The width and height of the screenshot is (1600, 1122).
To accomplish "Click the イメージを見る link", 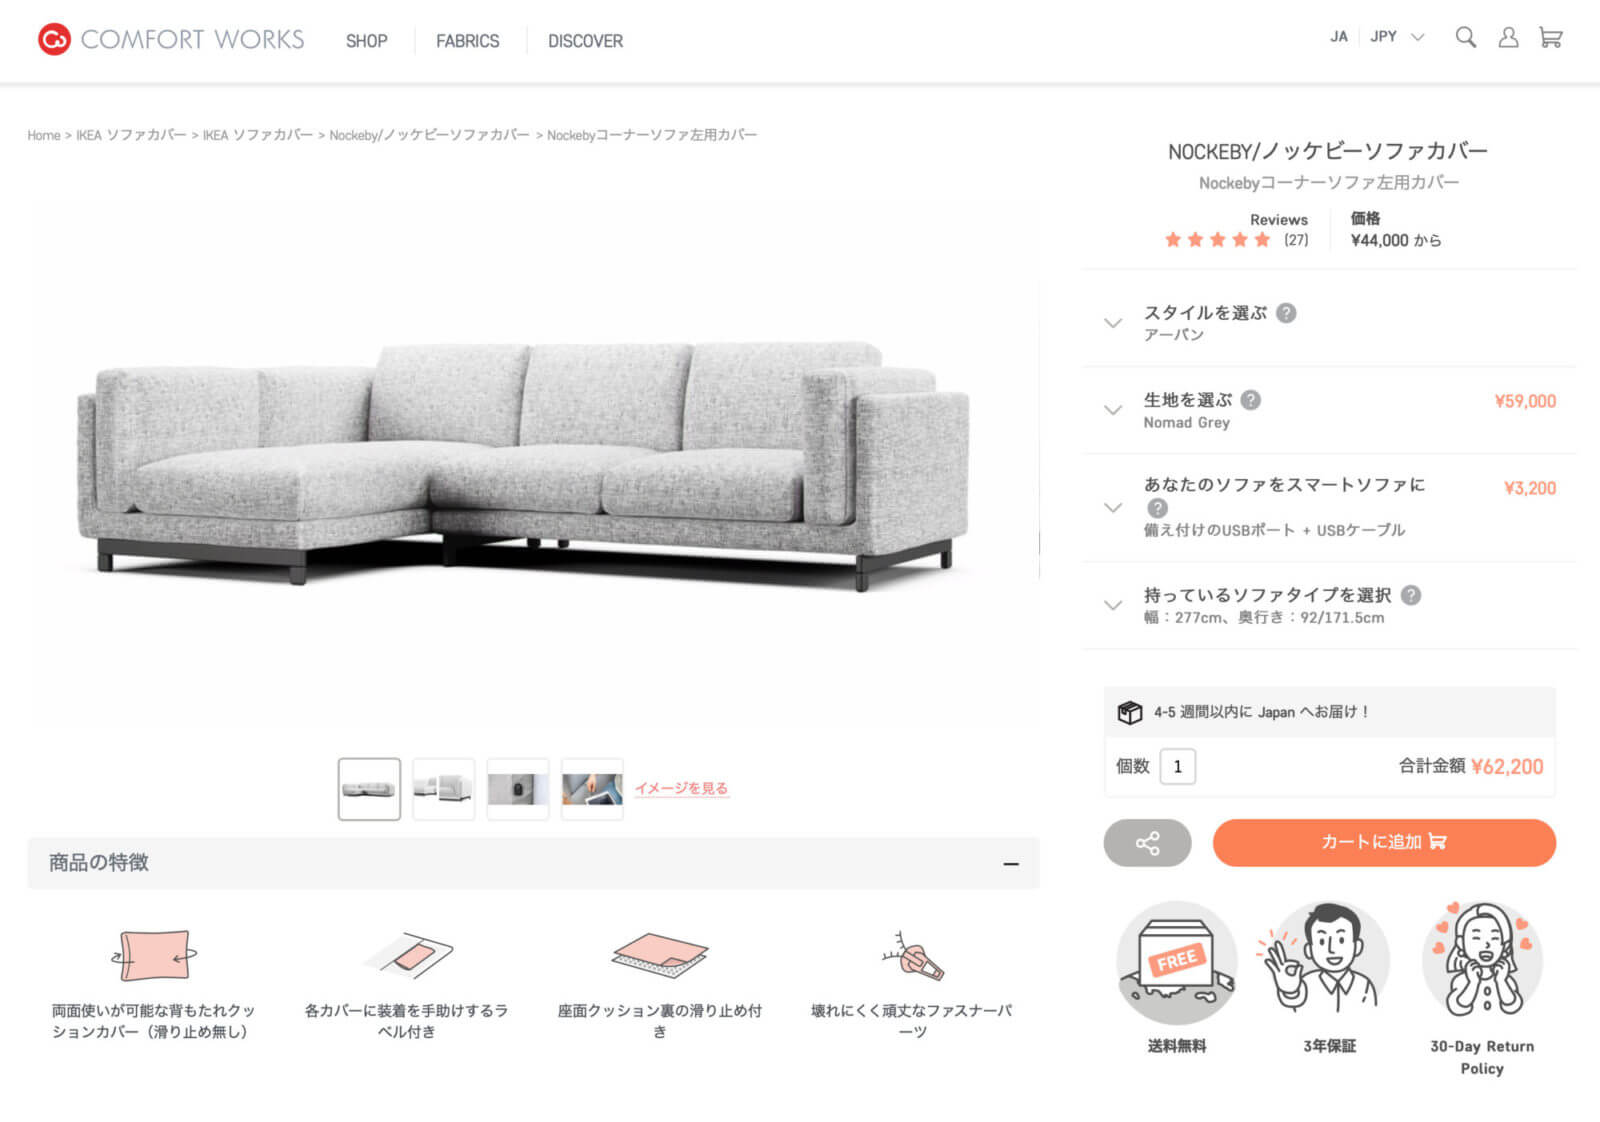I will pyautogui.click(x=681, y=788).
